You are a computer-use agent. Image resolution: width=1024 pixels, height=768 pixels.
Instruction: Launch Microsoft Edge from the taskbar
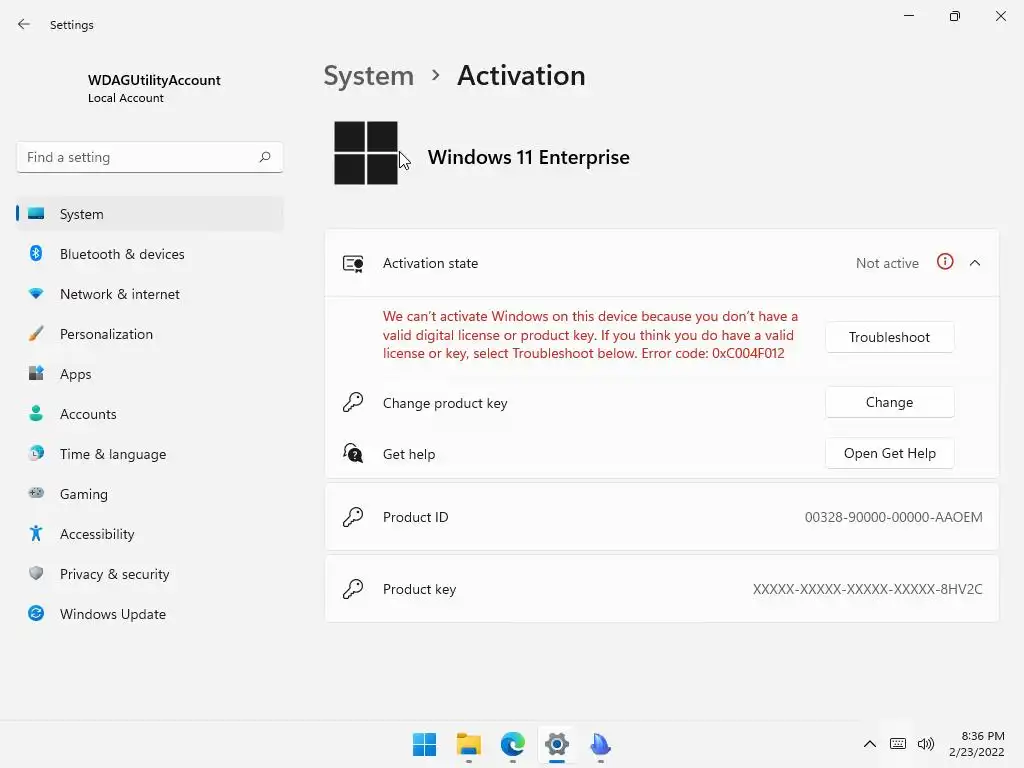[x=513, y=744]
